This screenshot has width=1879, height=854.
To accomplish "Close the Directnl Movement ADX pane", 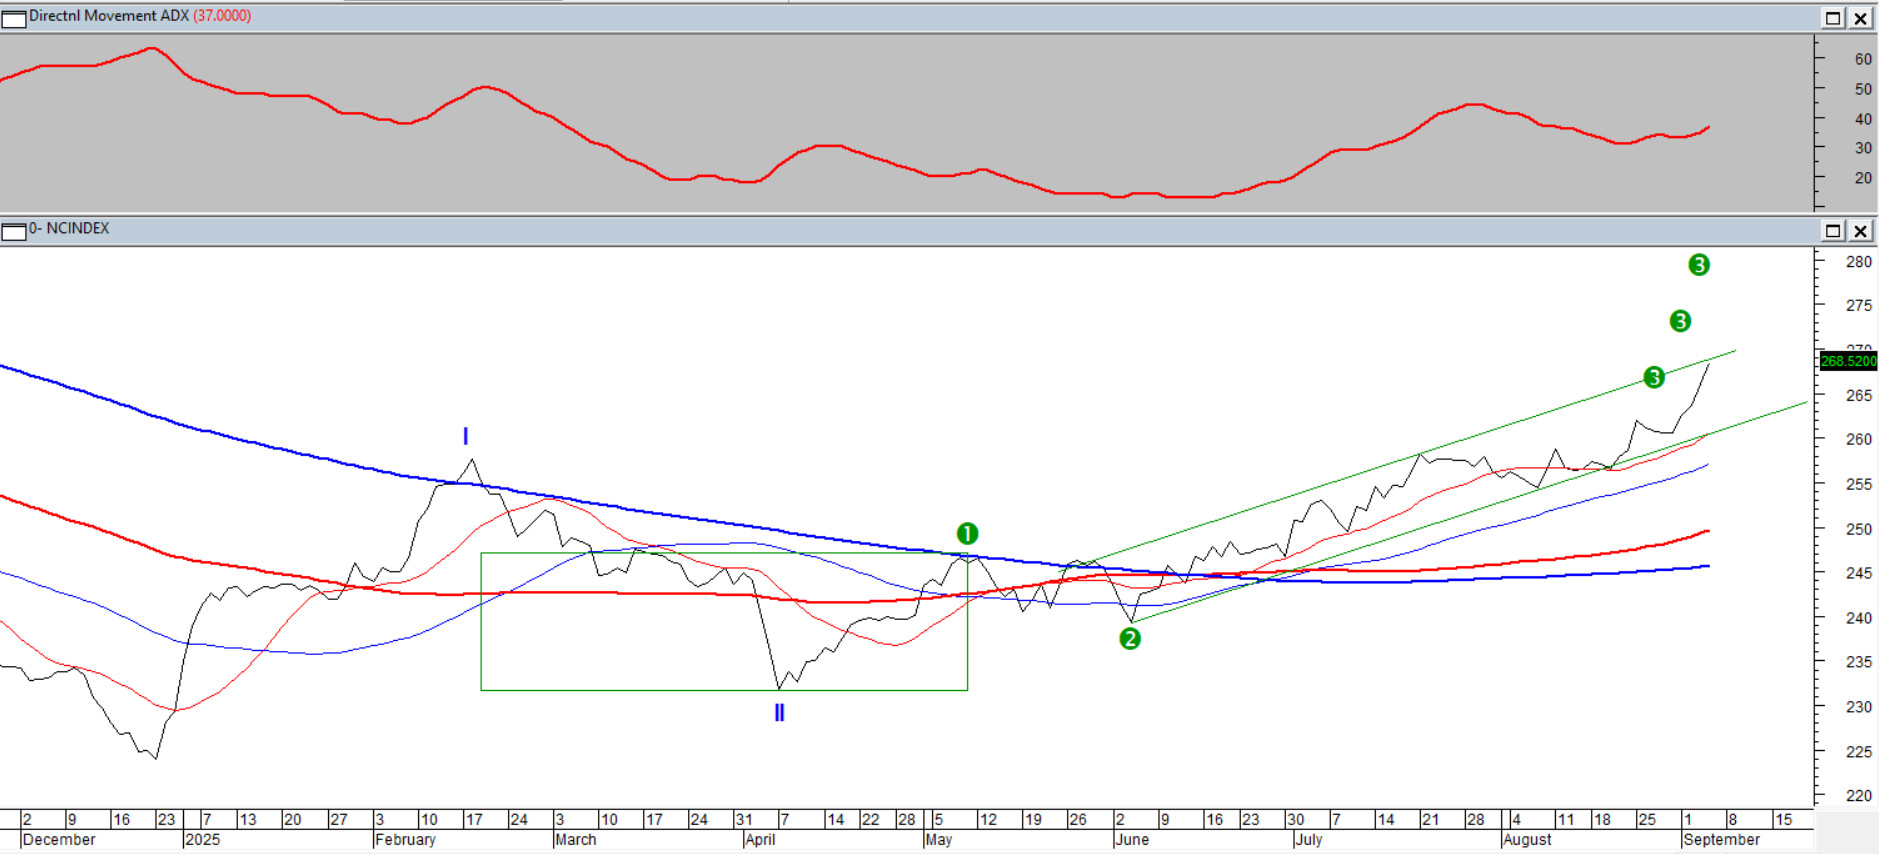I will pyautogui.click(x=1860, y=18).
